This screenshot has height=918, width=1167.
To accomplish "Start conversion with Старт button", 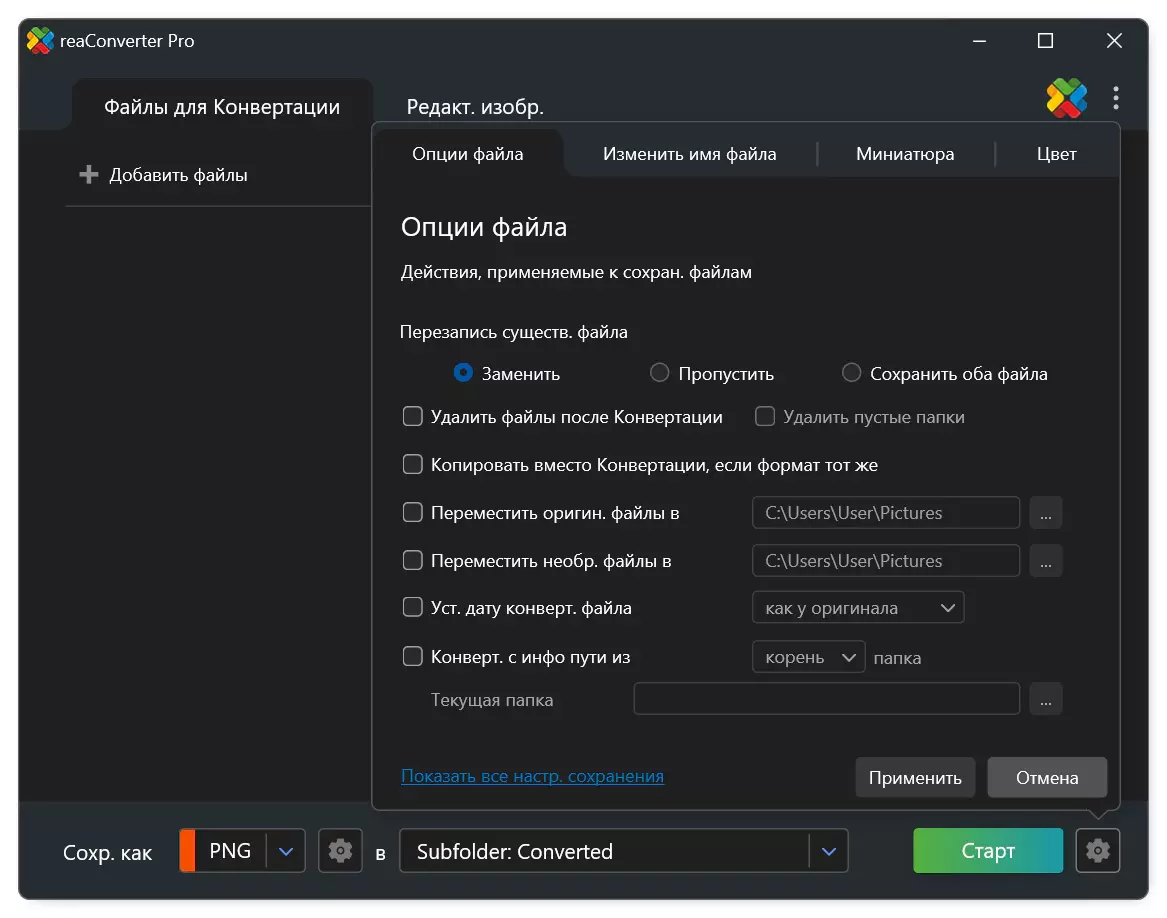I will pyautogui.click(x=988, y=850).
